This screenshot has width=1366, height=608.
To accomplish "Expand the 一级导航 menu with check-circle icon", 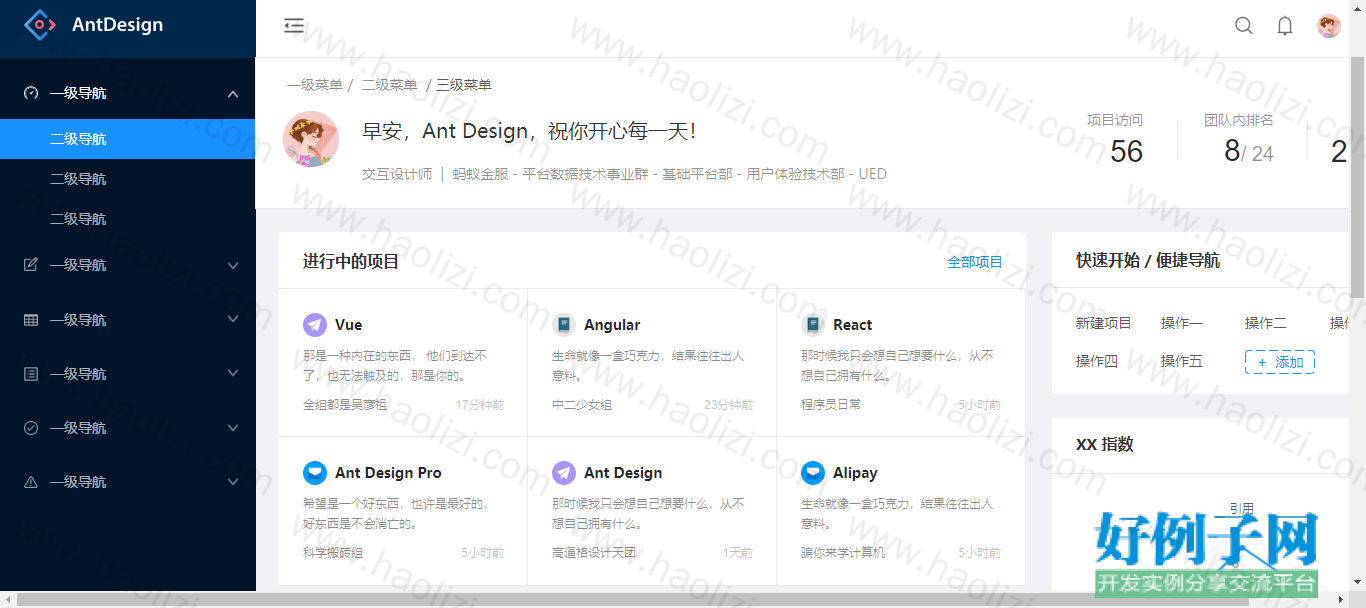I will click(x=233, y=428).
